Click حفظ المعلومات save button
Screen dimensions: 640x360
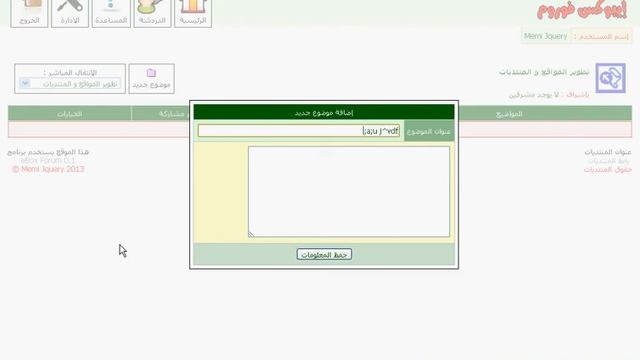point(324,255)
